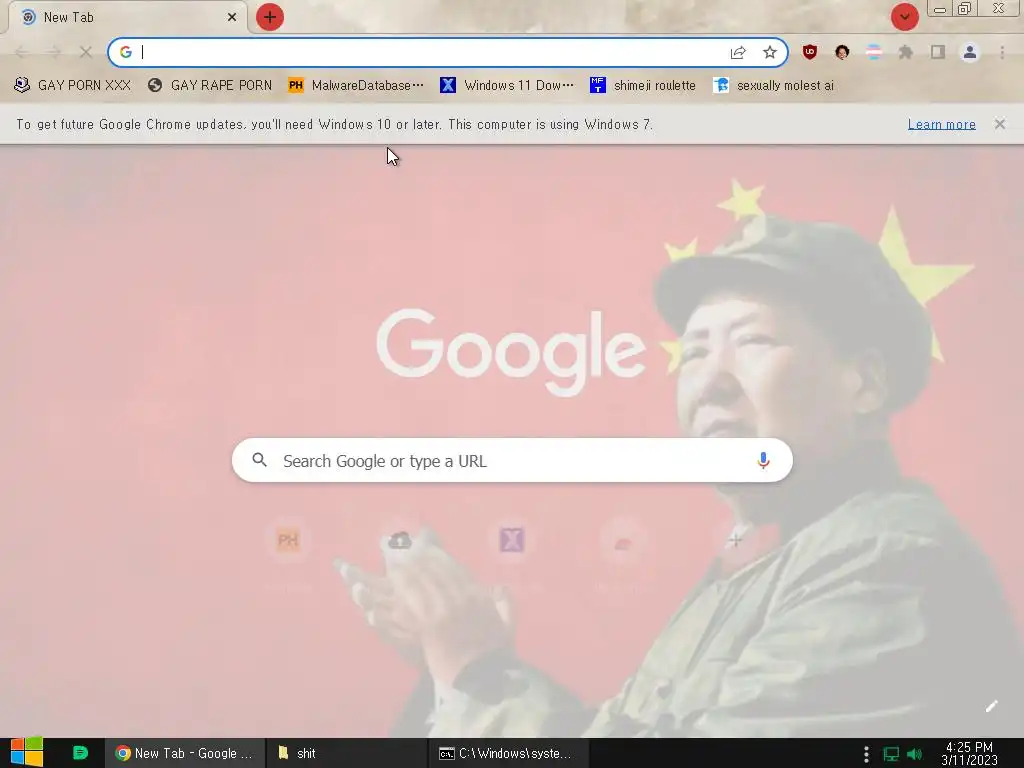Open the red shortcut tile
This screenshot has width=1024, height=768.
pyautogui.click(x=623, y=540)
